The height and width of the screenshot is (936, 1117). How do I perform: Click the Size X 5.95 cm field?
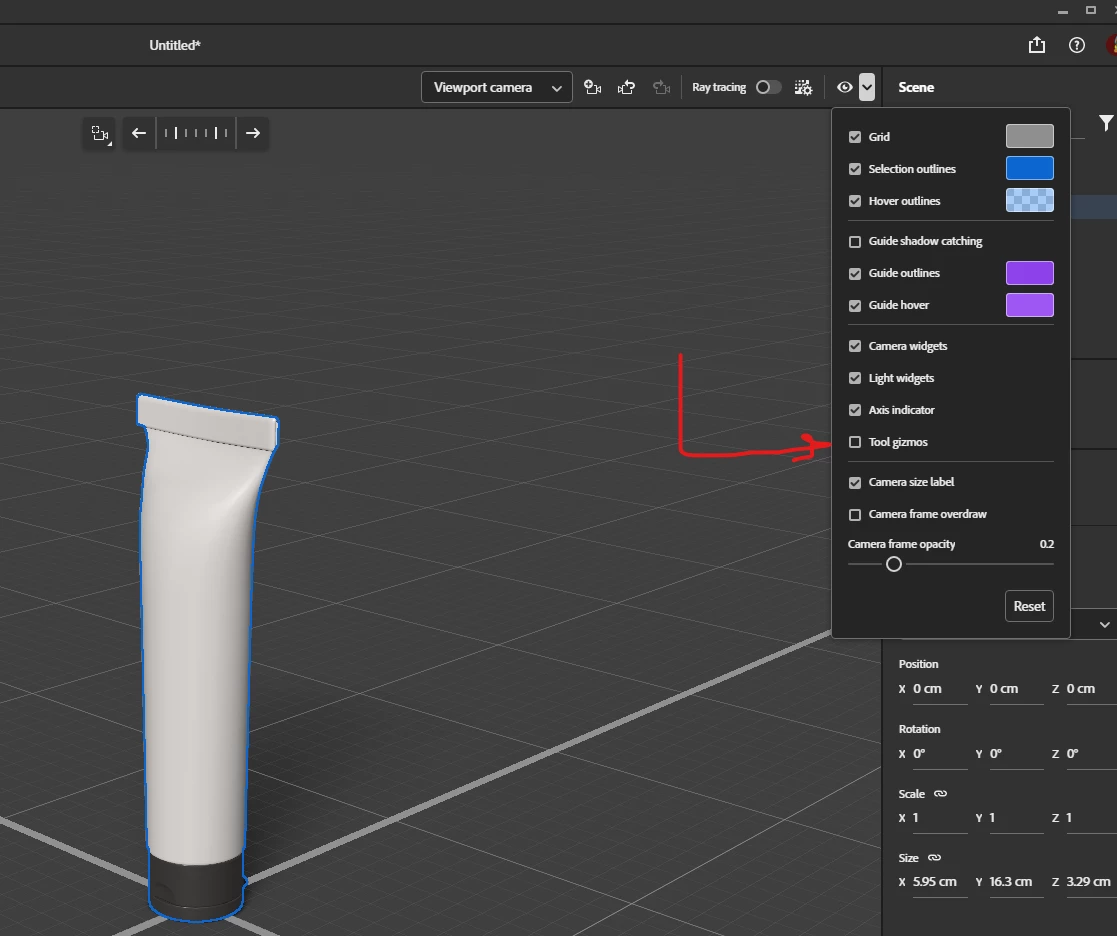point(939,882)
